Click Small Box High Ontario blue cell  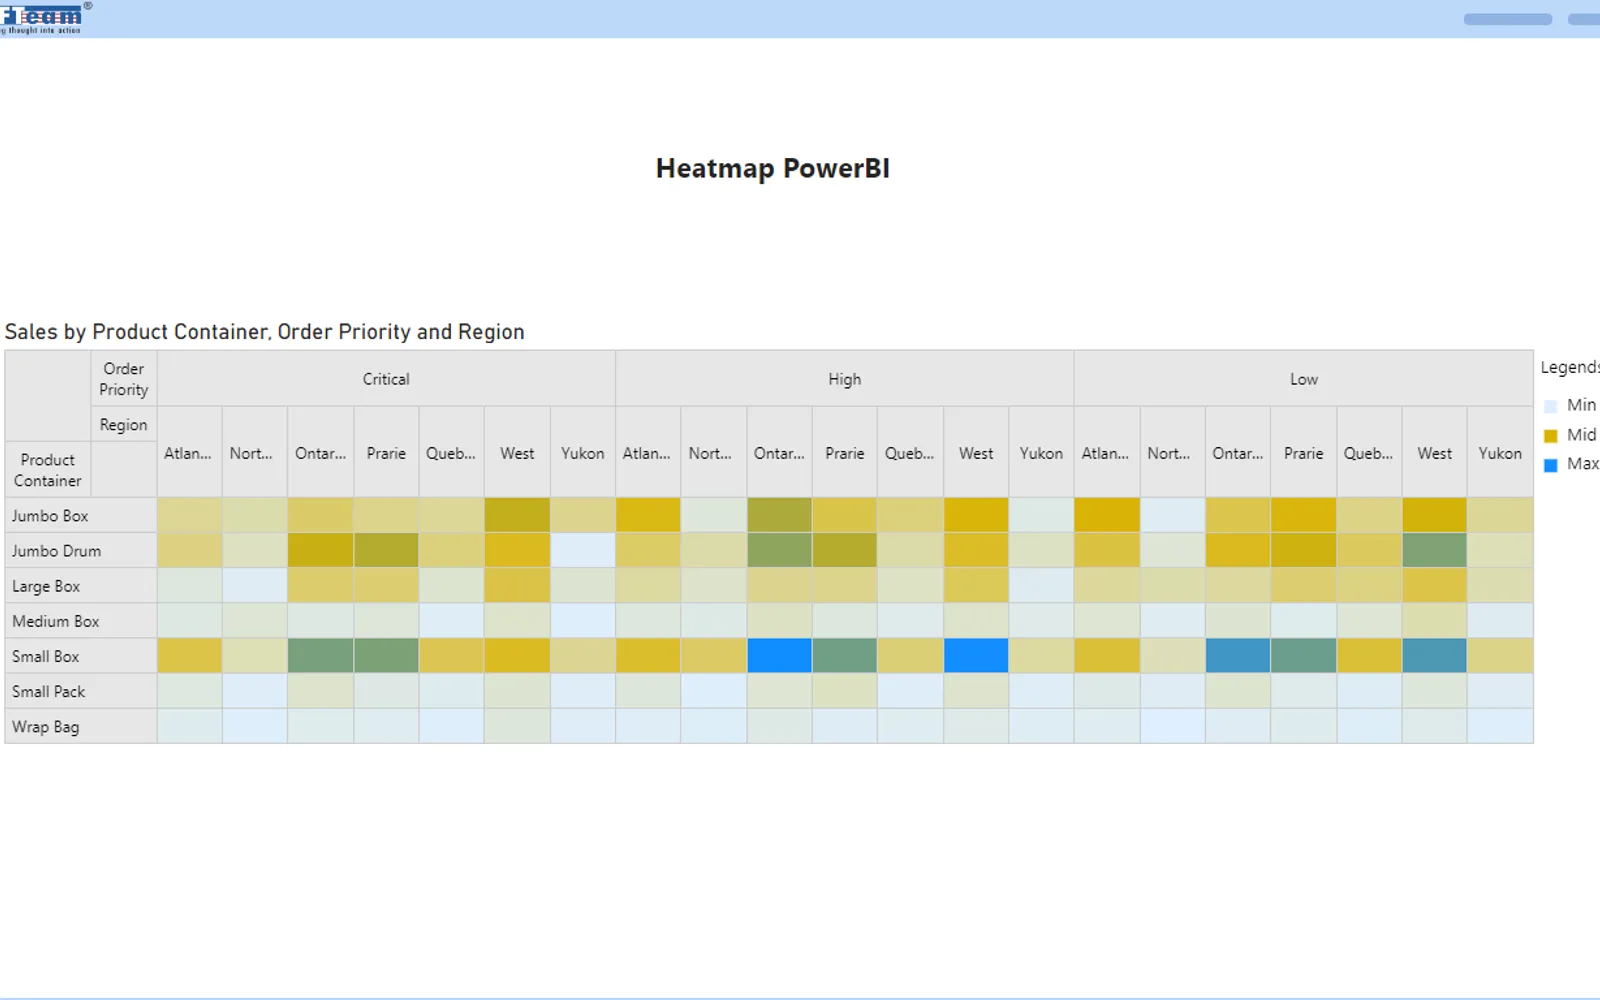point(779,656)
